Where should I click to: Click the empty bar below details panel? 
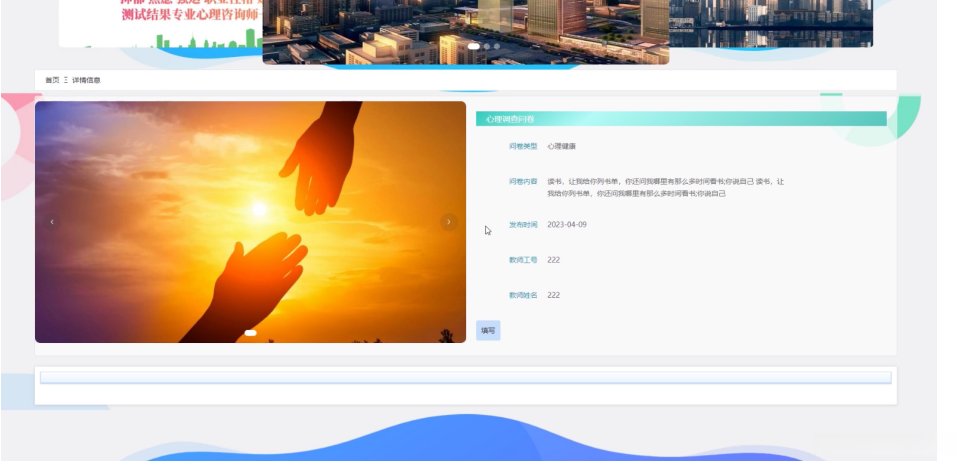466,377
